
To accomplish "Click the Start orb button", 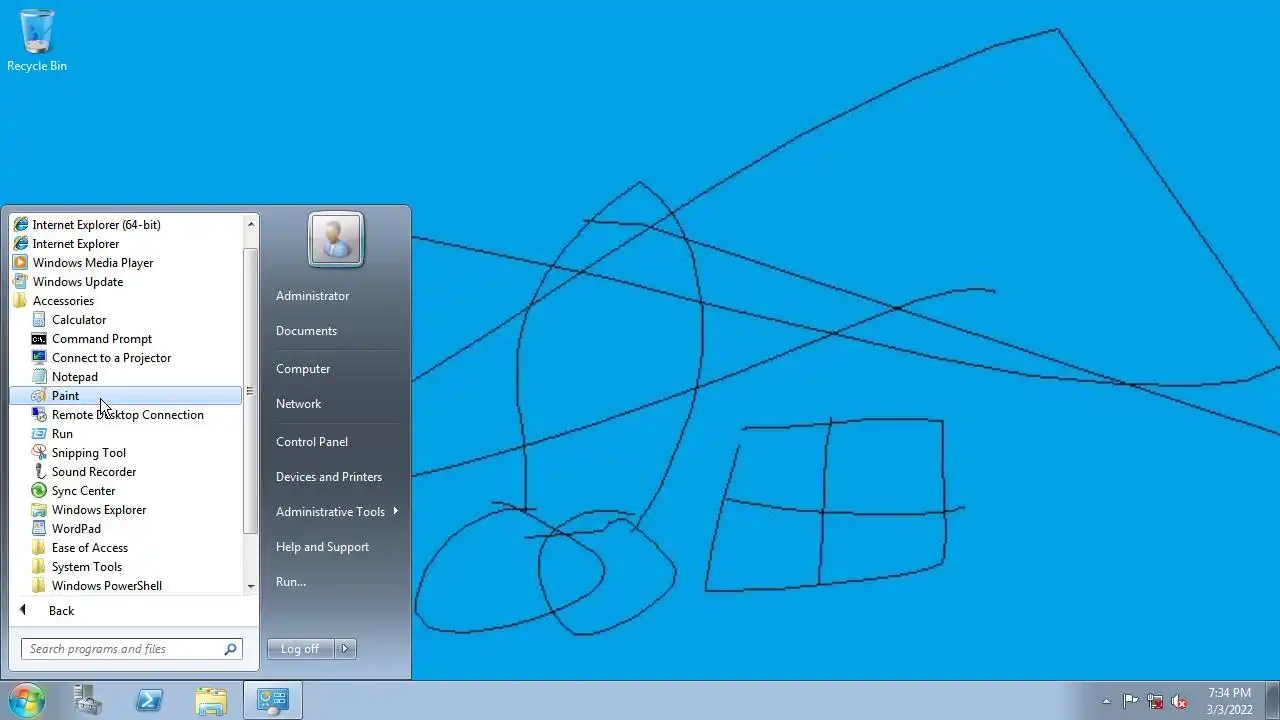I will click(27, 700).
